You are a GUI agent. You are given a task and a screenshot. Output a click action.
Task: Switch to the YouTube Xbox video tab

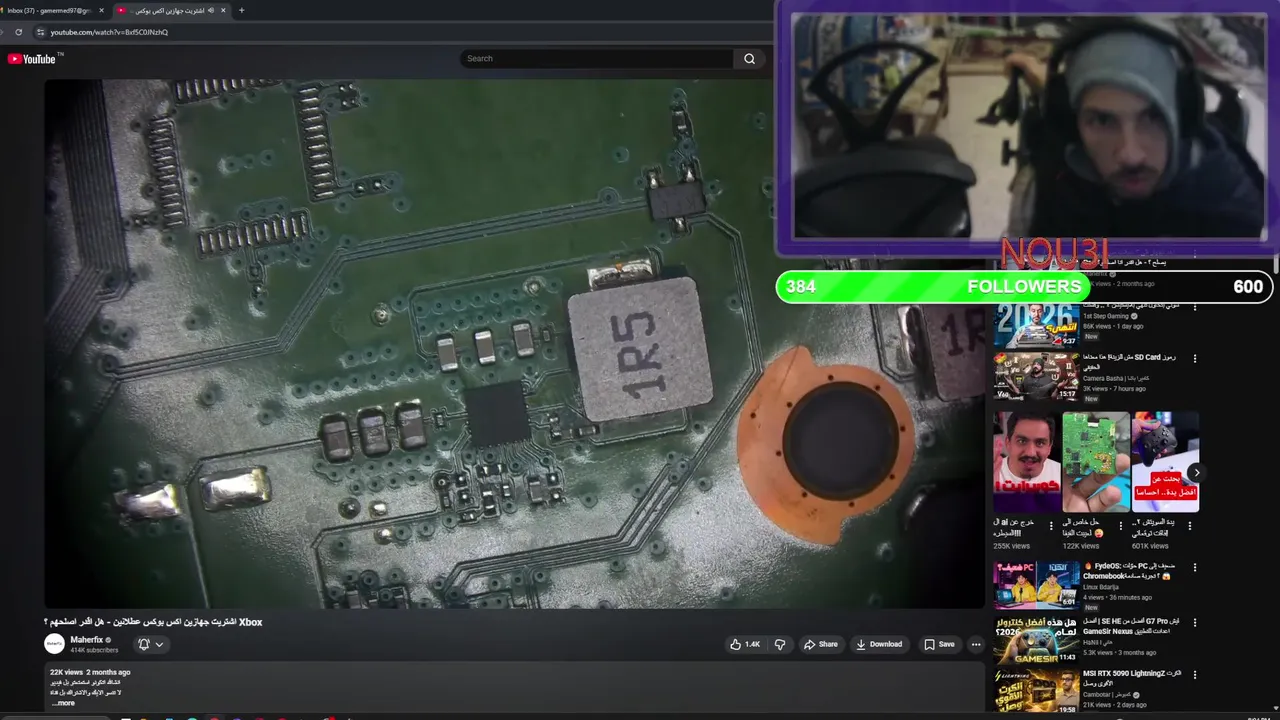(170, 10)
